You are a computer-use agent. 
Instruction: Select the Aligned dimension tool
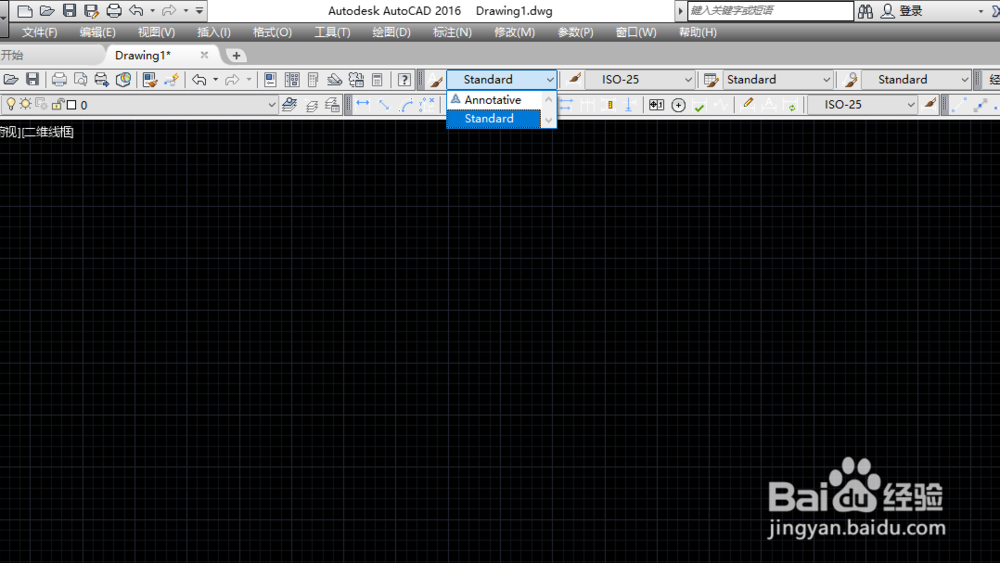coord(384,105)
